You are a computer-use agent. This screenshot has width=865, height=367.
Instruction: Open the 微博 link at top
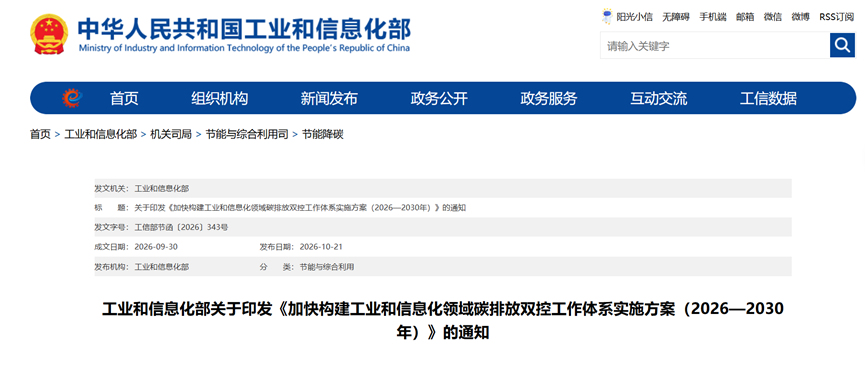[800, 17]
